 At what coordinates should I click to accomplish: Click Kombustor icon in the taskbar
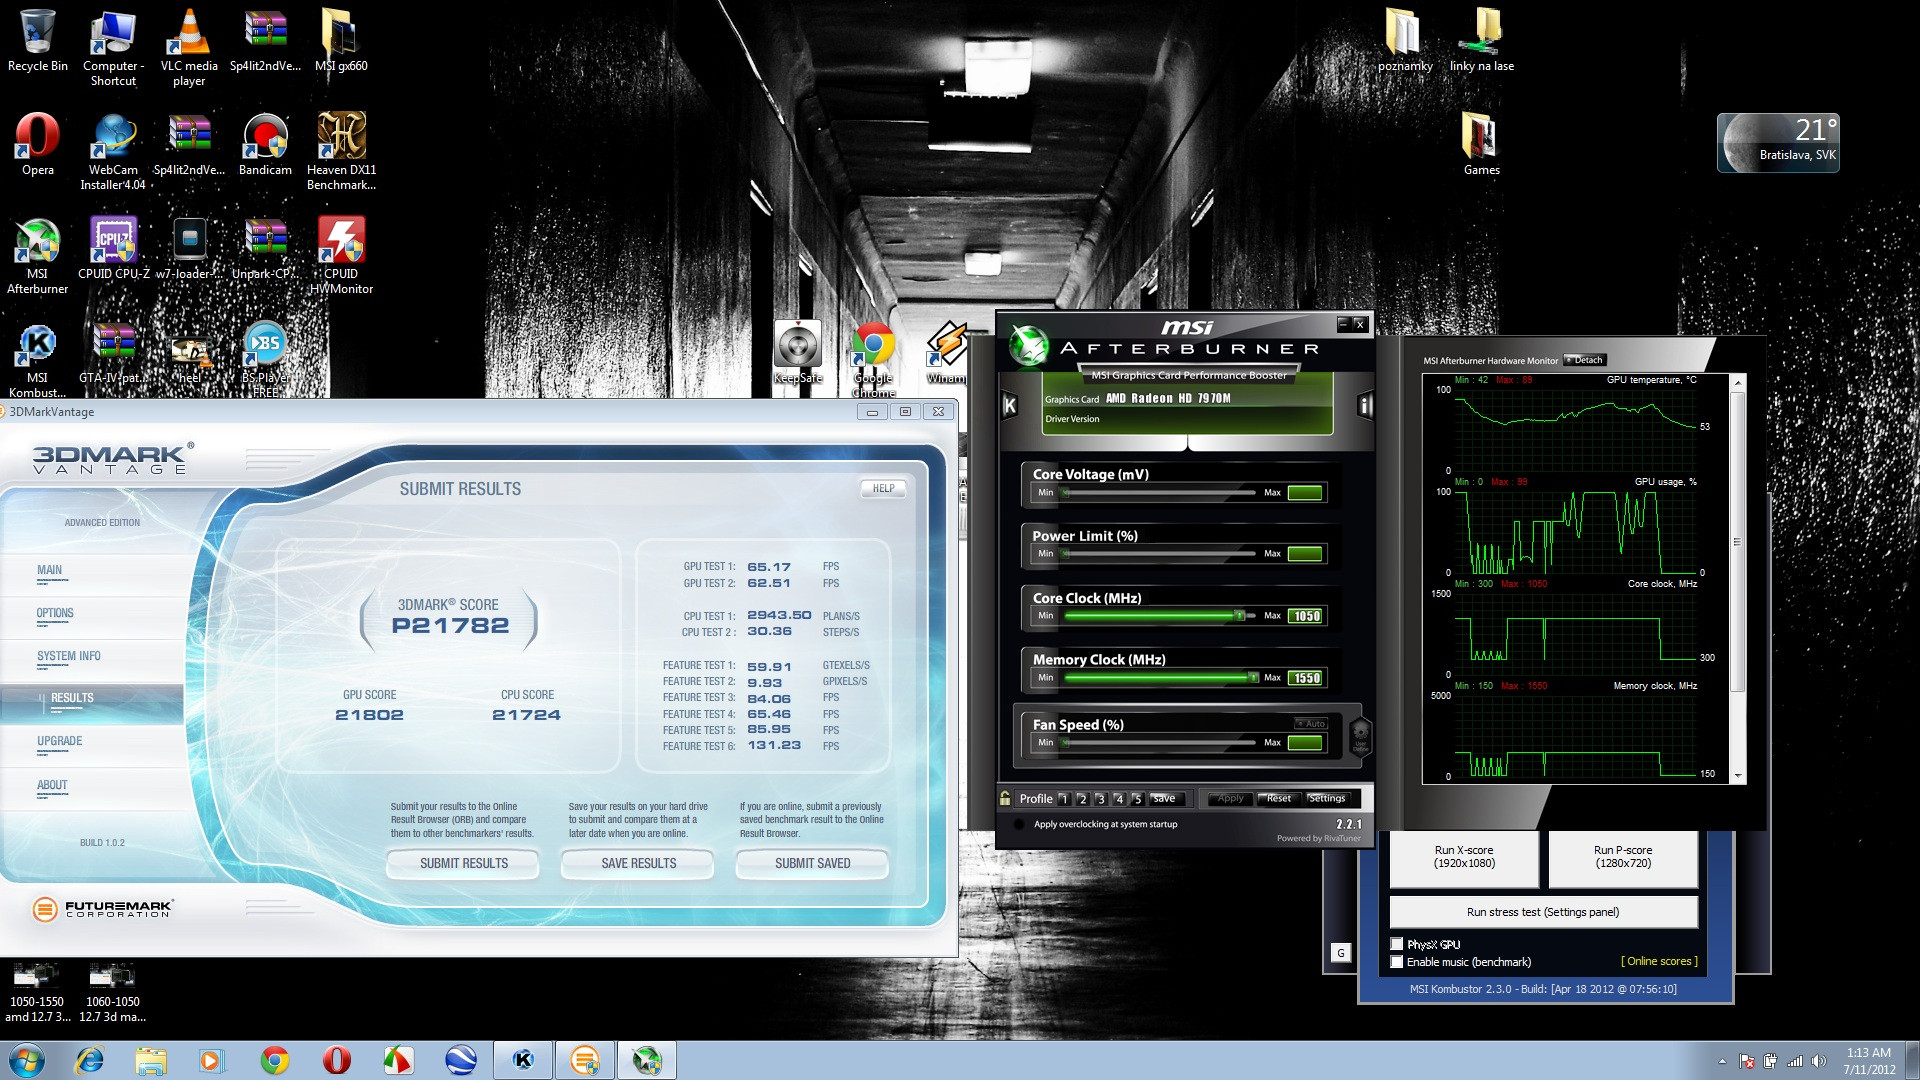point(523,1060)
